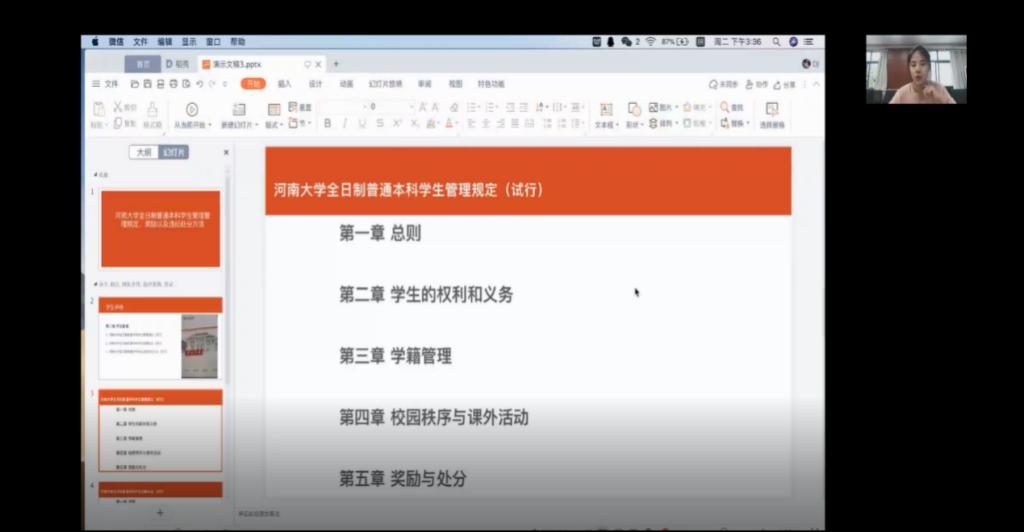Open the Insert (插入) ribbon tab
1024x532 pixels.
[x=285, y=84]
